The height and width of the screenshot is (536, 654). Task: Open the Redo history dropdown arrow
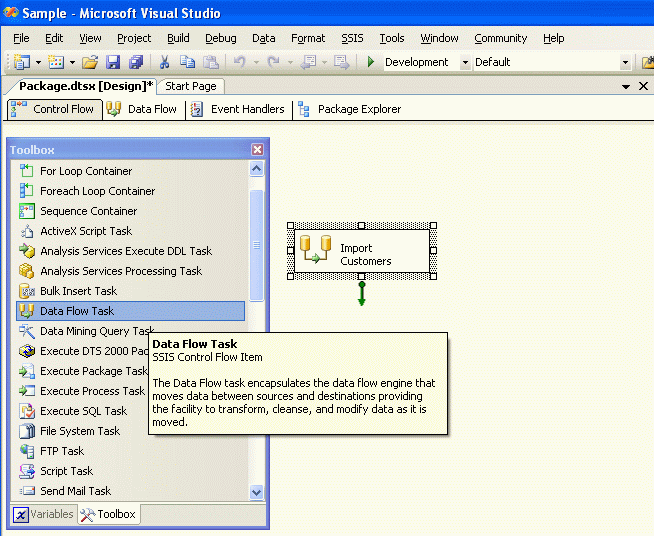tap(290, 63)
